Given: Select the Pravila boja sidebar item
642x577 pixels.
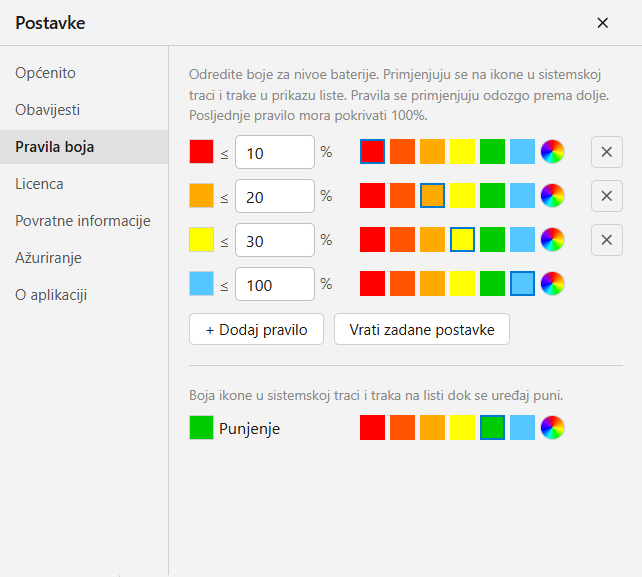Looking at the screenshot, I should (x=84, y=147).
